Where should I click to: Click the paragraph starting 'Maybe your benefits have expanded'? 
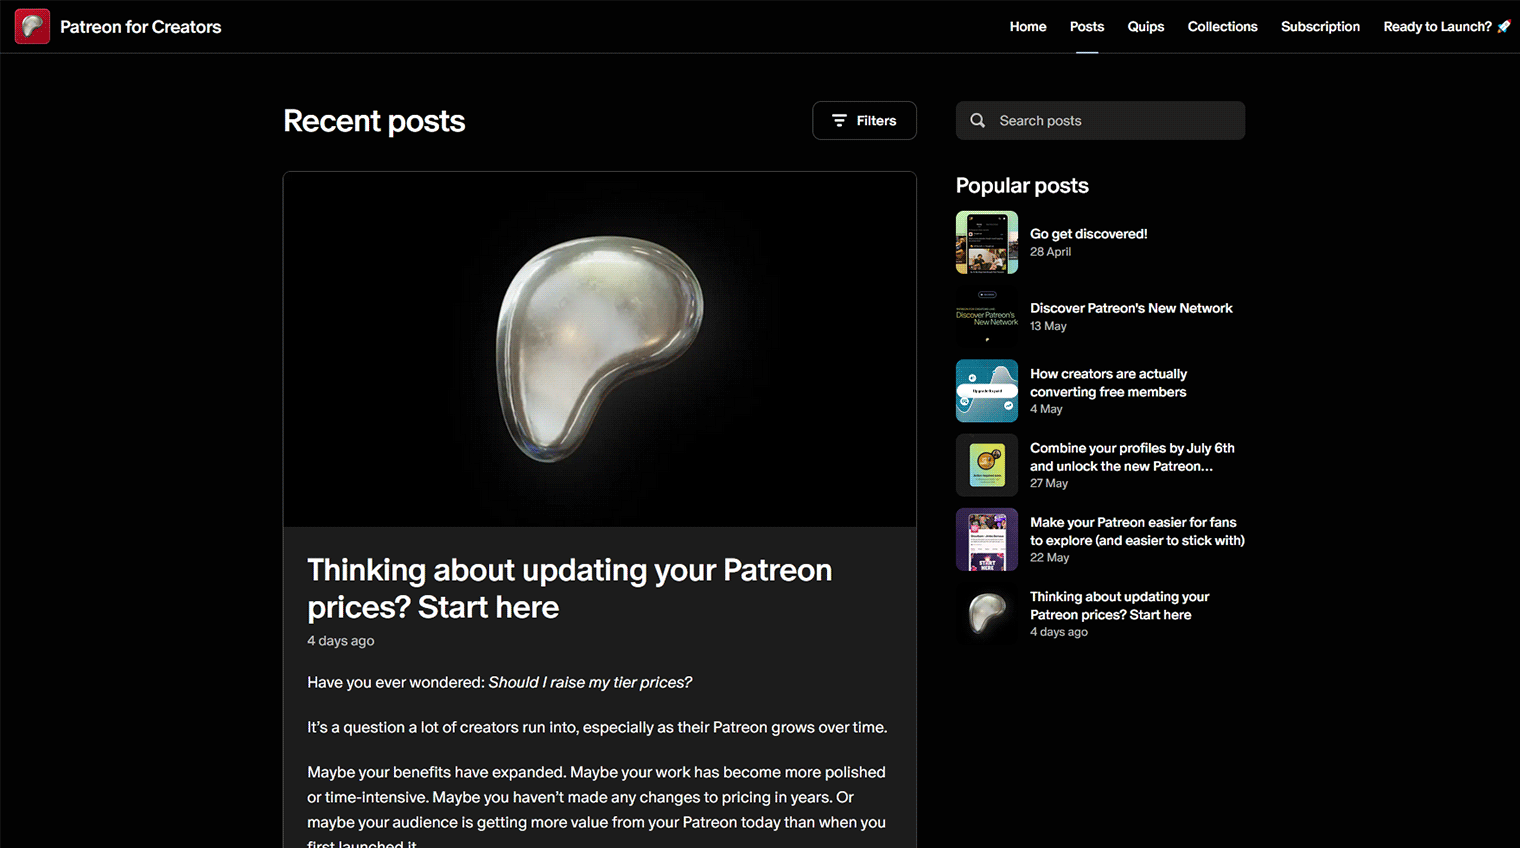click(x=597, y=809)
